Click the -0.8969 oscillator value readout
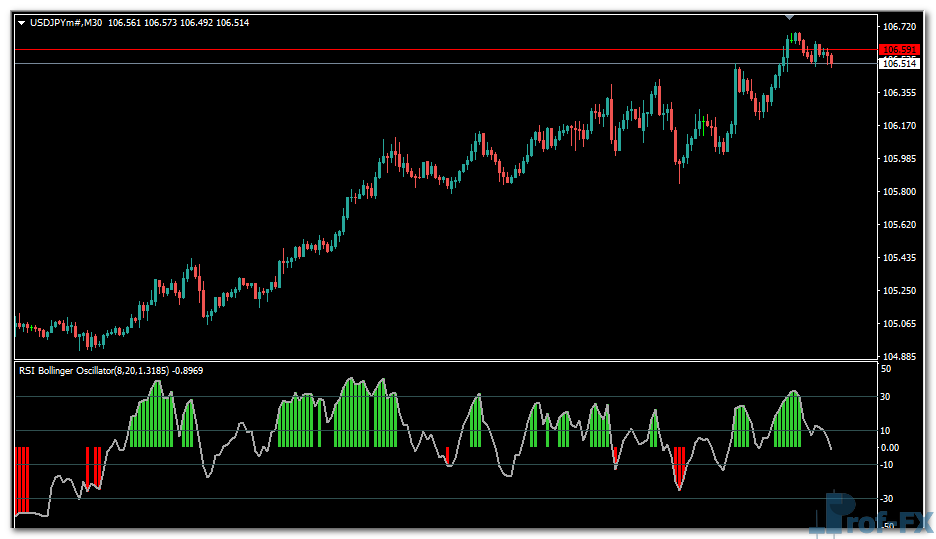Viewport: 936px width, 539px height. click(x=189, y=370)
